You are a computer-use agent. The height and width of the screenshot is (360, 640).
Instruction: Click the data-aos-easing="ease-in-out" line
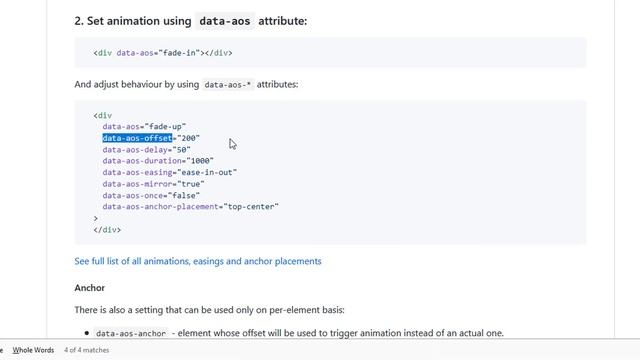point(170,172)
